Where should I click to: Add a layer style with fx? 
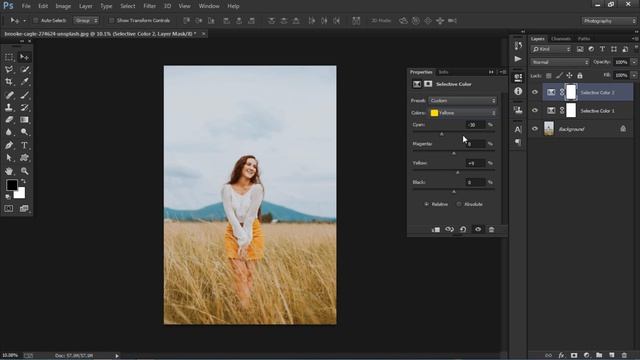[x=561, y=356]
